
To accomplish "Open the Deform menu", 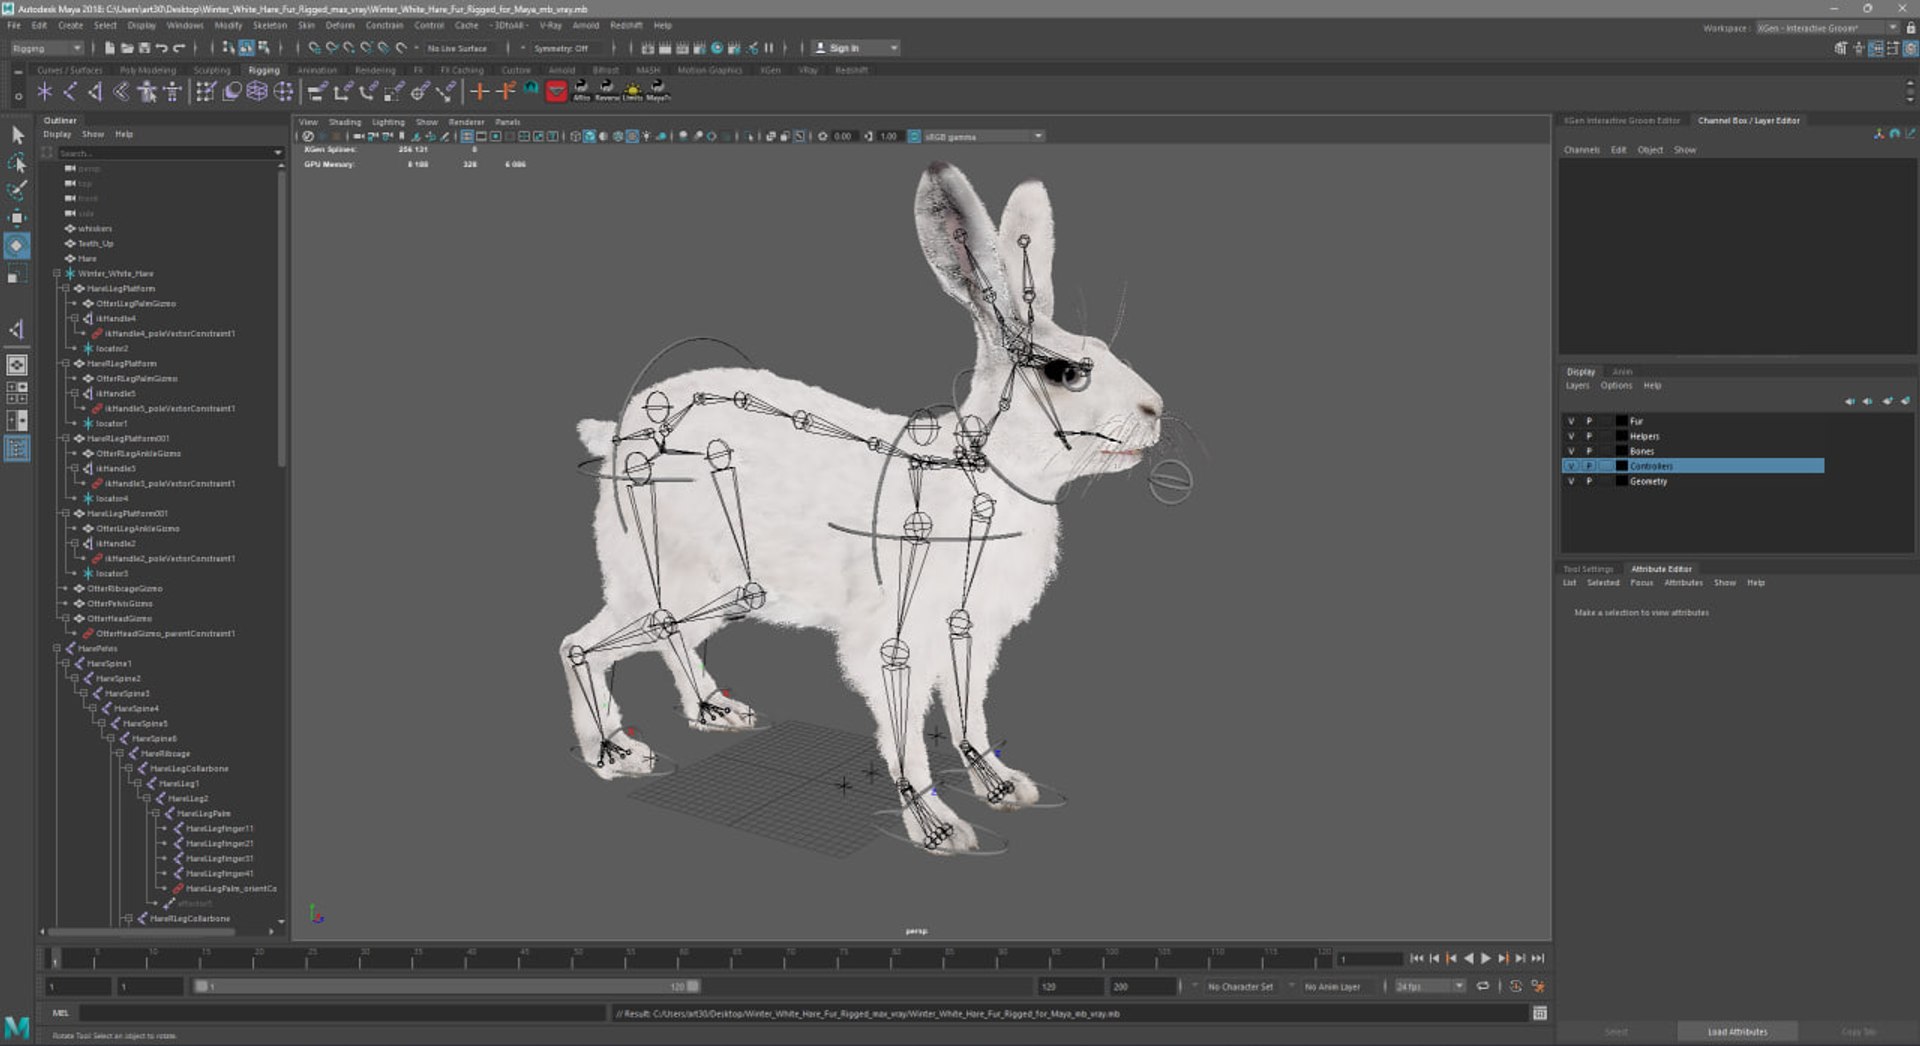I will pos(340,25).
